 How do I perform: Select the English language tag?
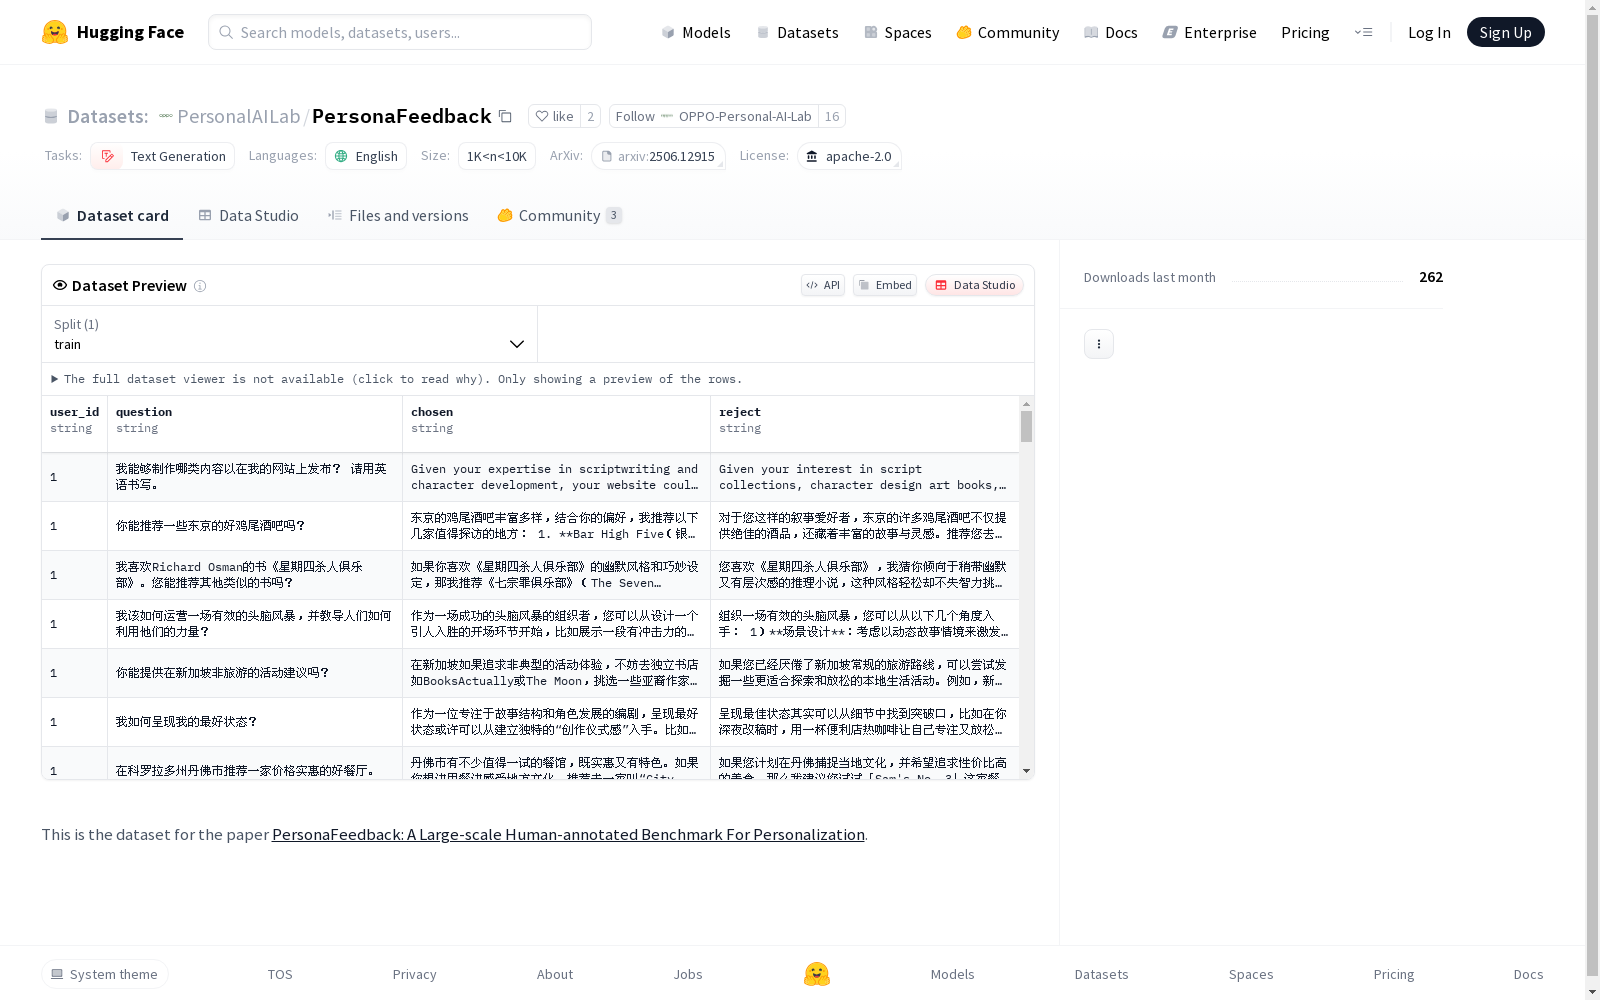(366, 156)
